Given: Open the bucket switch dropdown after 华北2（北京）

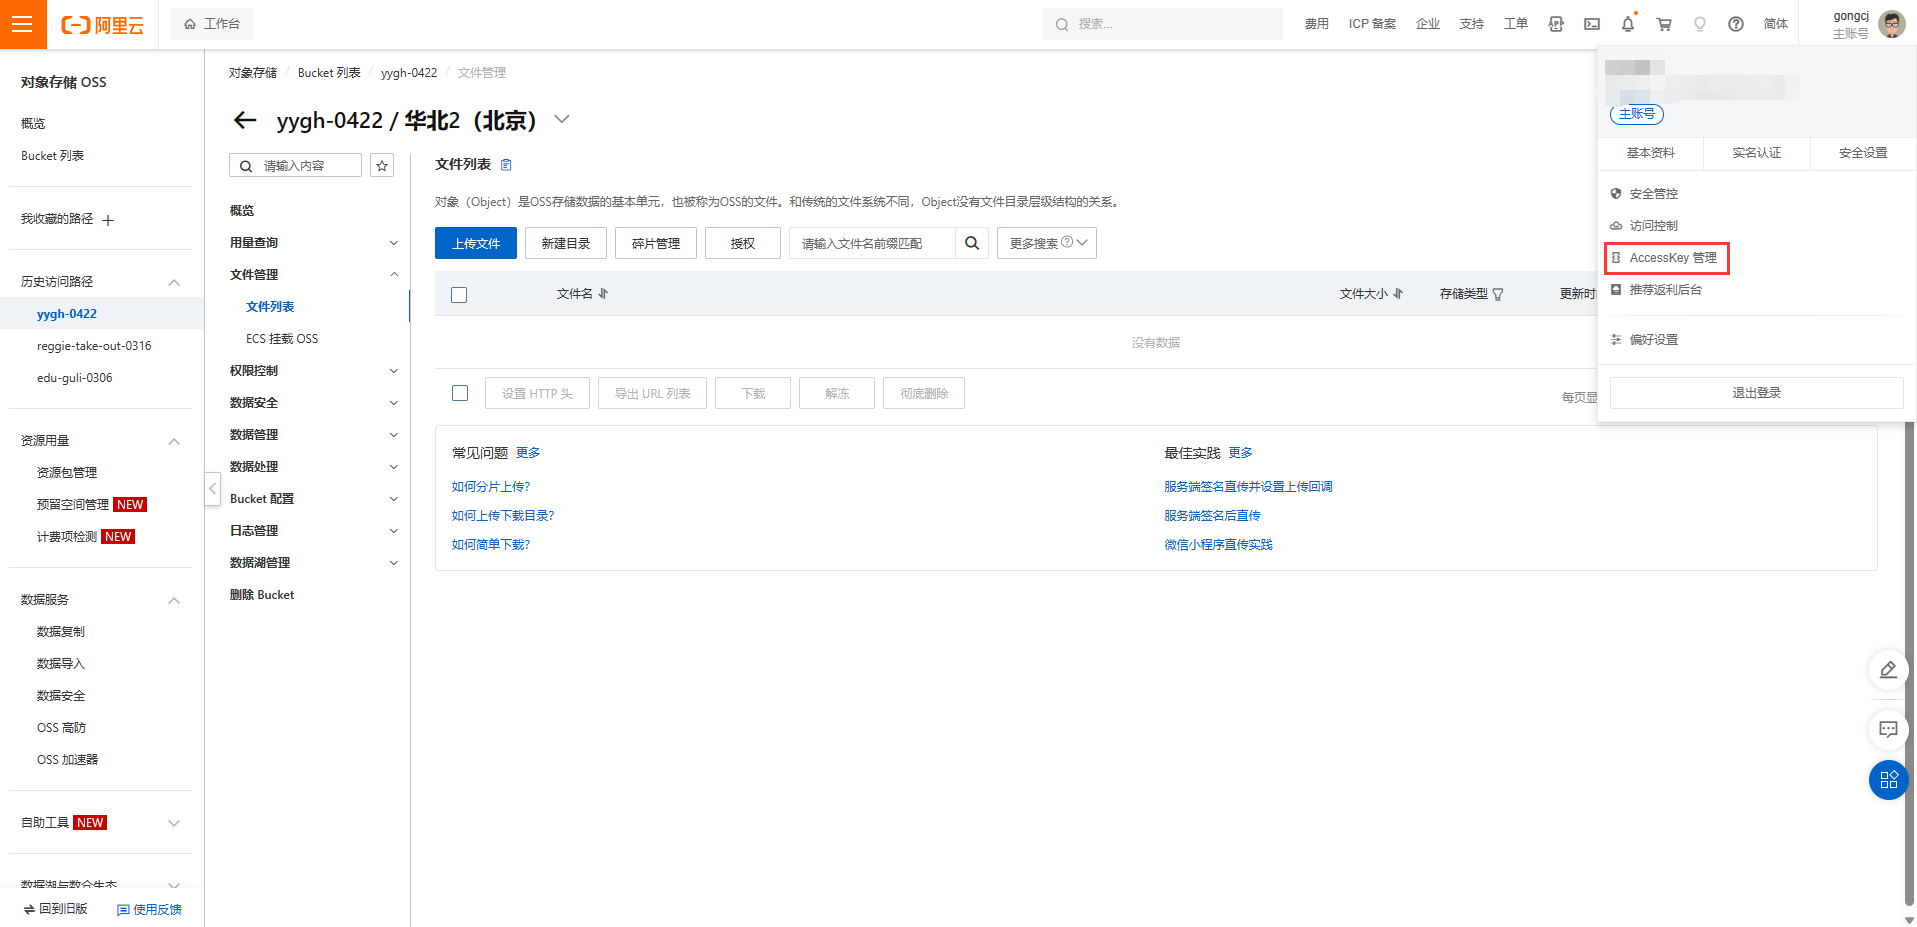Looking at the screenshot, I should click(562, 120).
